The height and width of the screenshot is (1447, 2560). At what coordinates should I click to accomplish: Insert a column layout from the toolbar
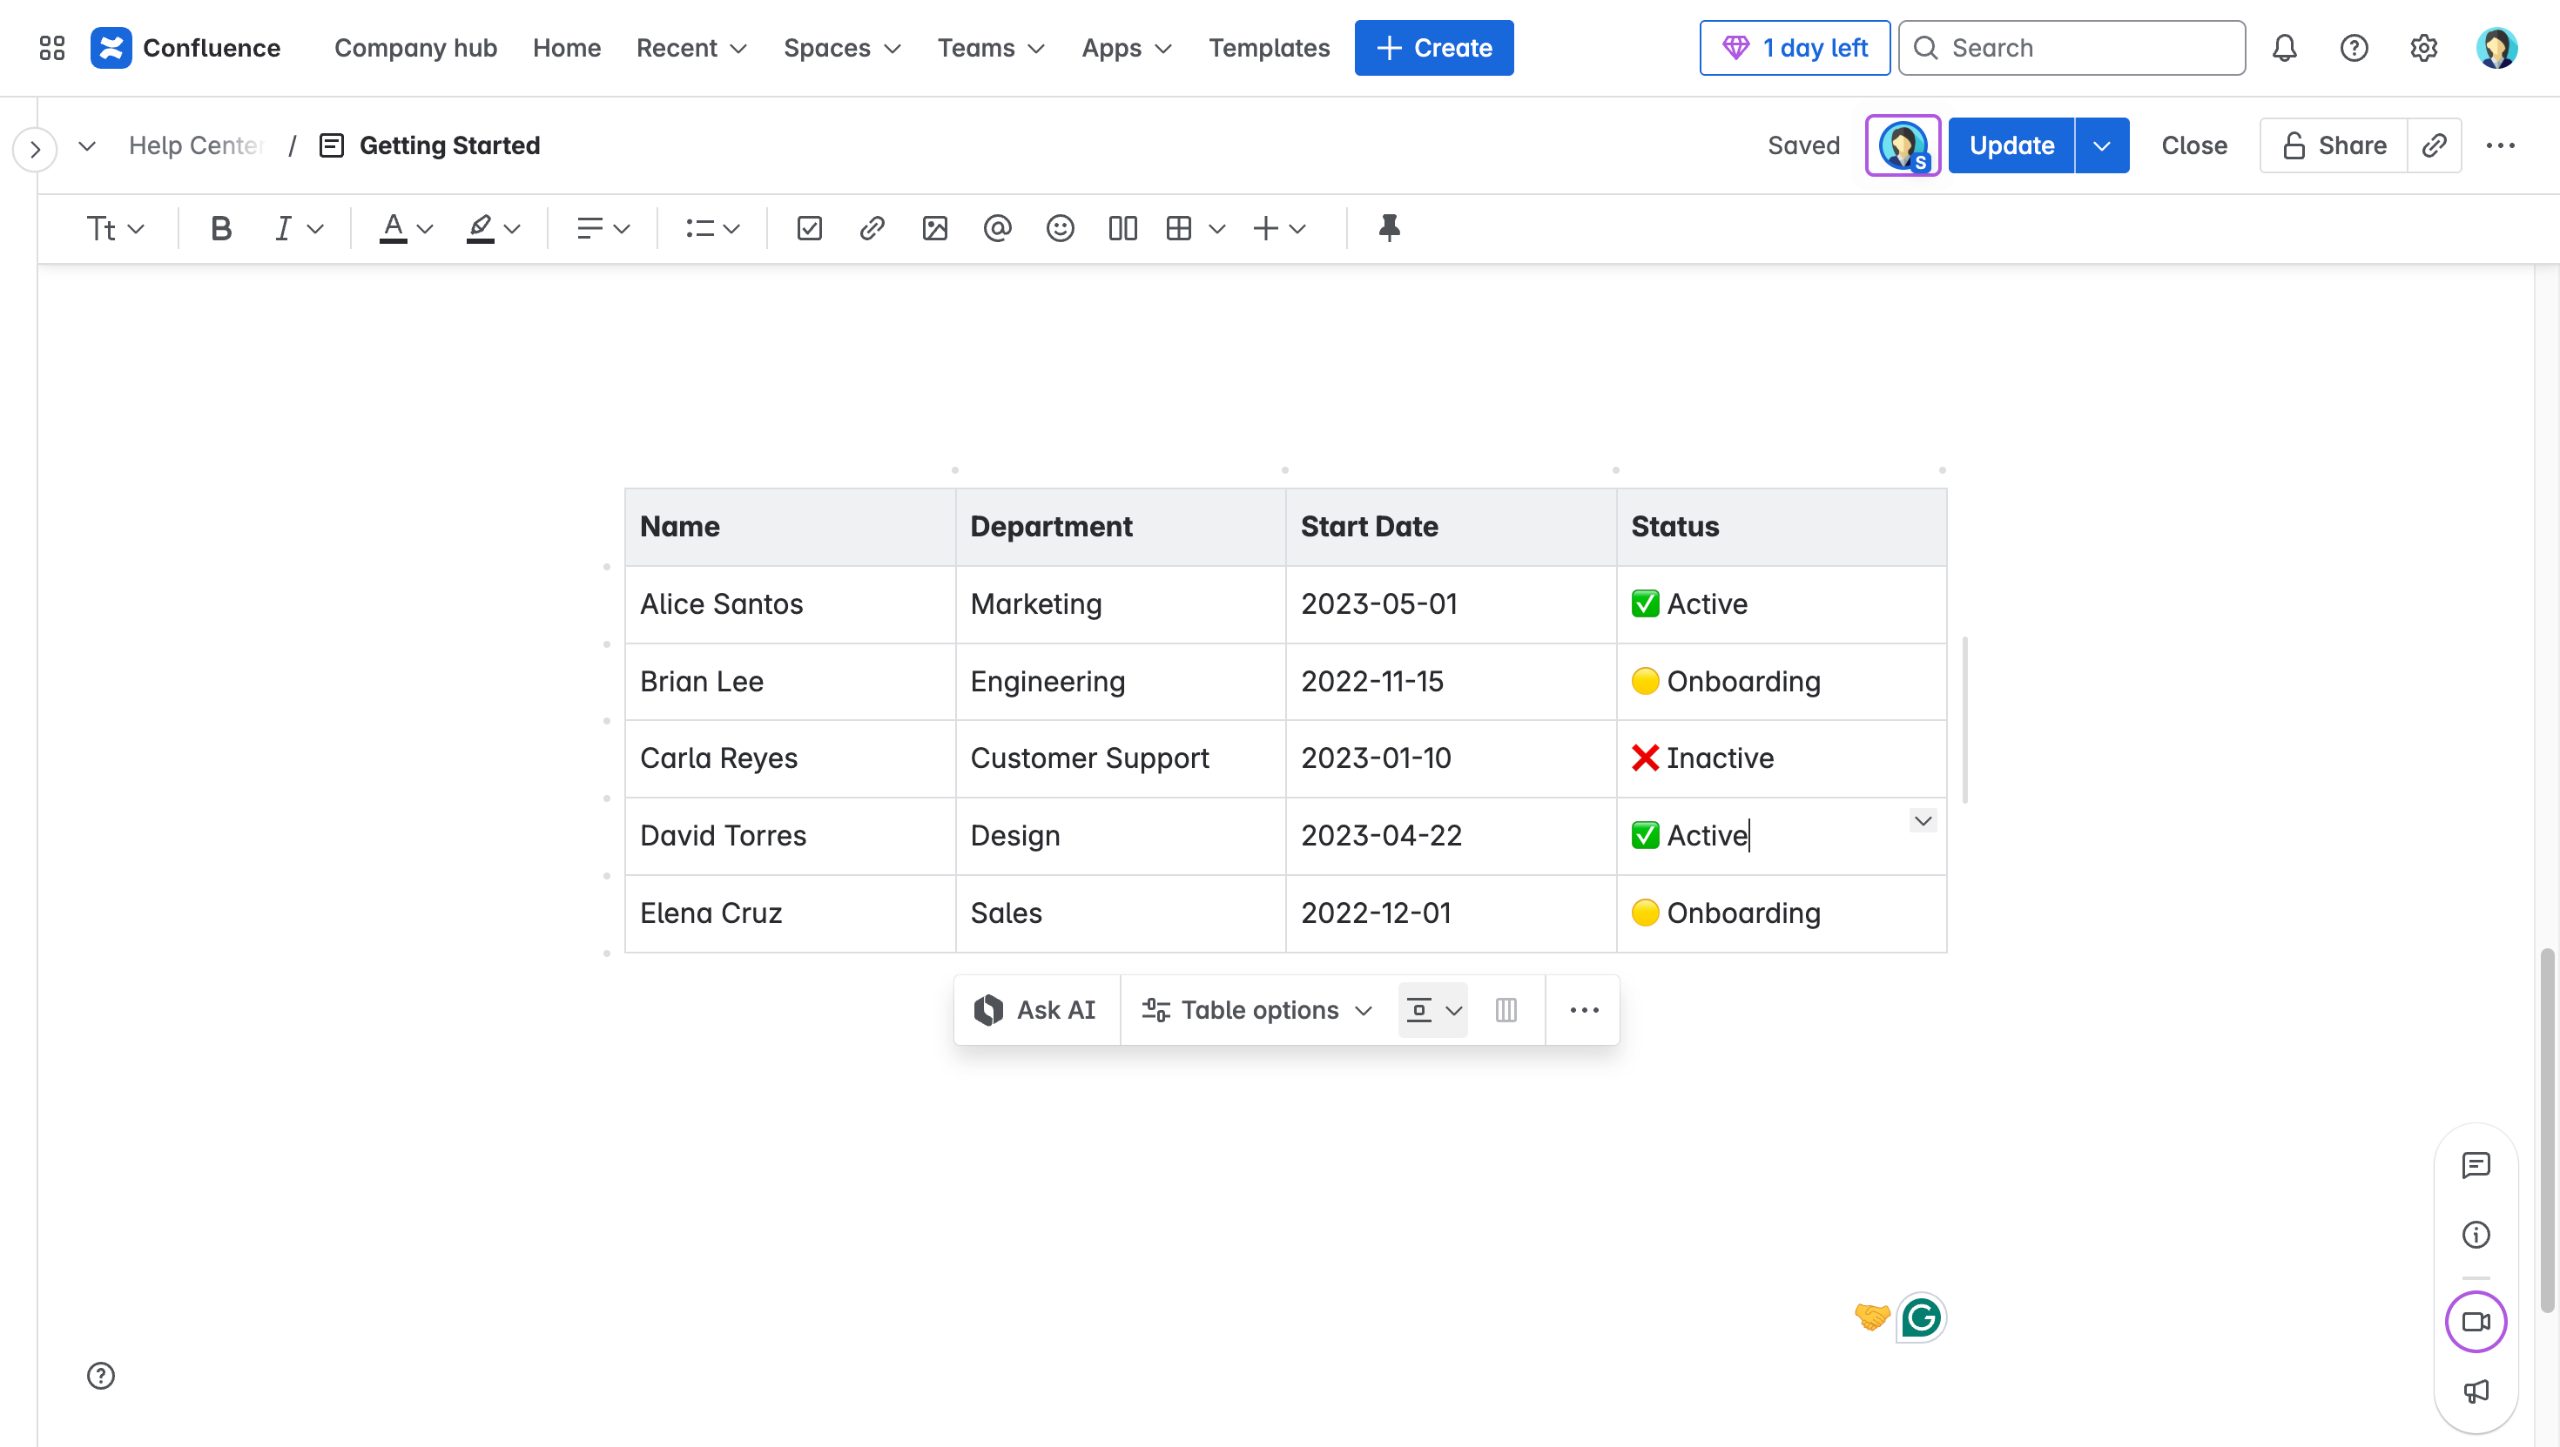[1122, 229]
